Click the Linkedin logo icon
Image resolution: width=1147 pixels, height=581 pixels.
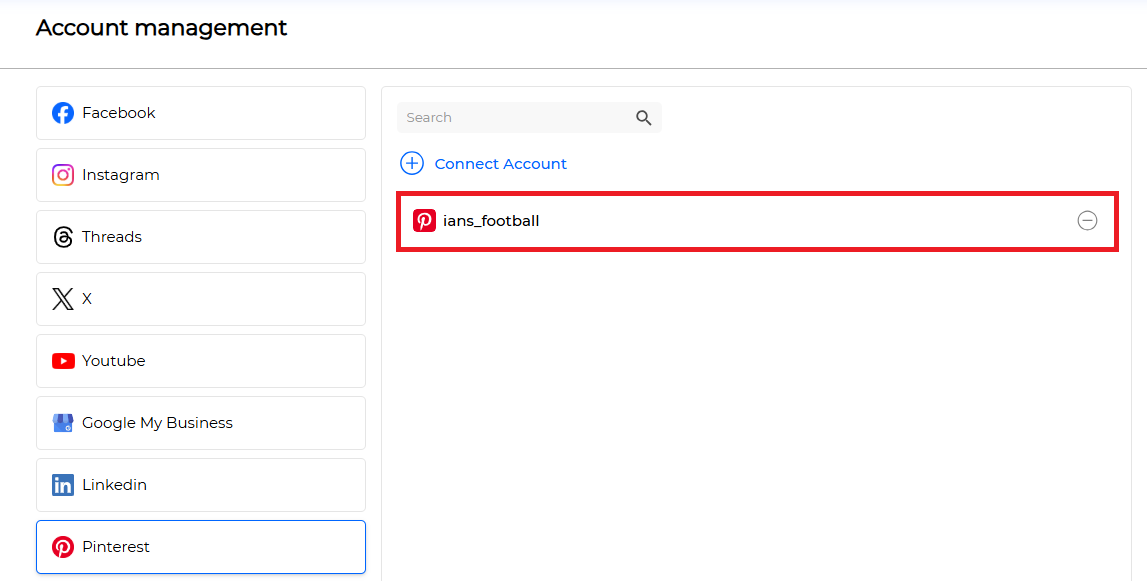[x=63, y=485]
